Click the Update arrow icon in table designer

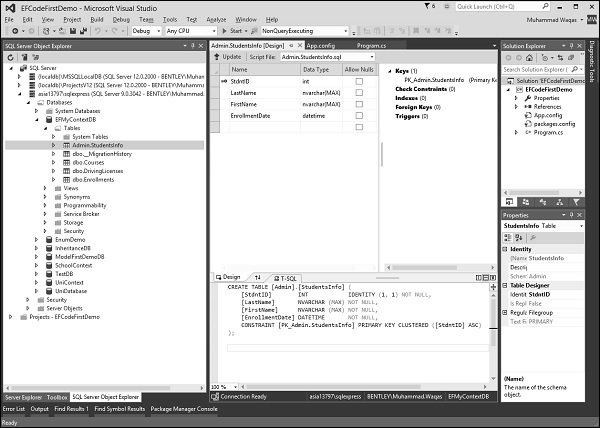click(x=217, y=57)
